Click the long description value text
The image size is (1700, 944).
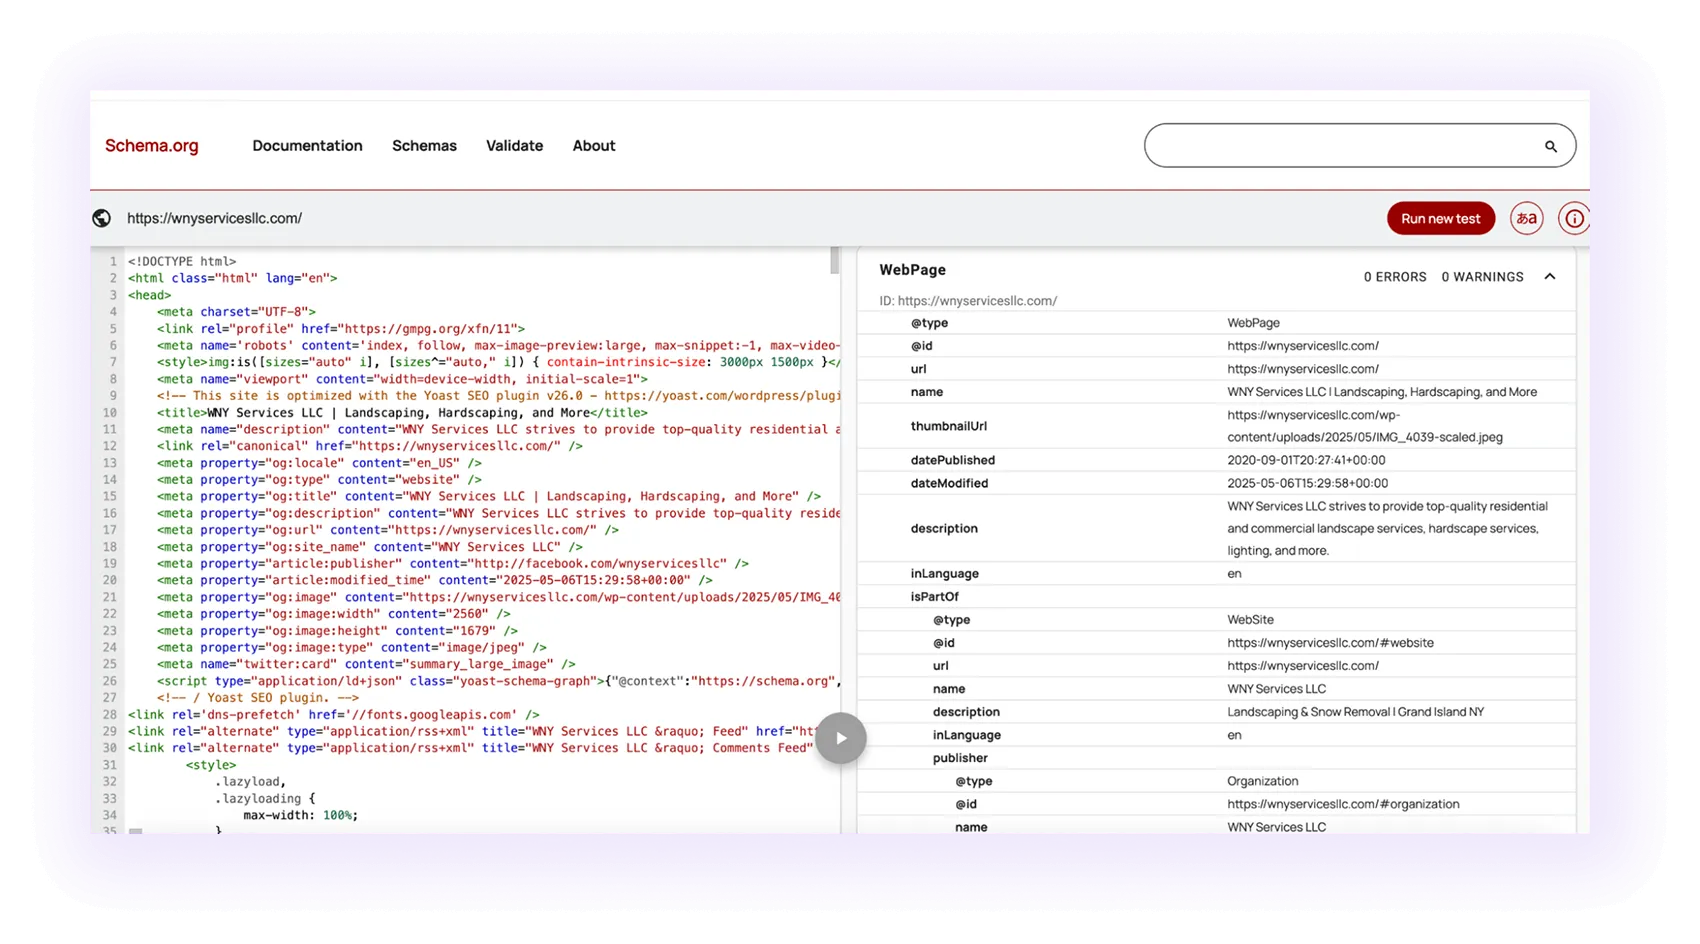pyautogui.click(x=1387, y=528)
